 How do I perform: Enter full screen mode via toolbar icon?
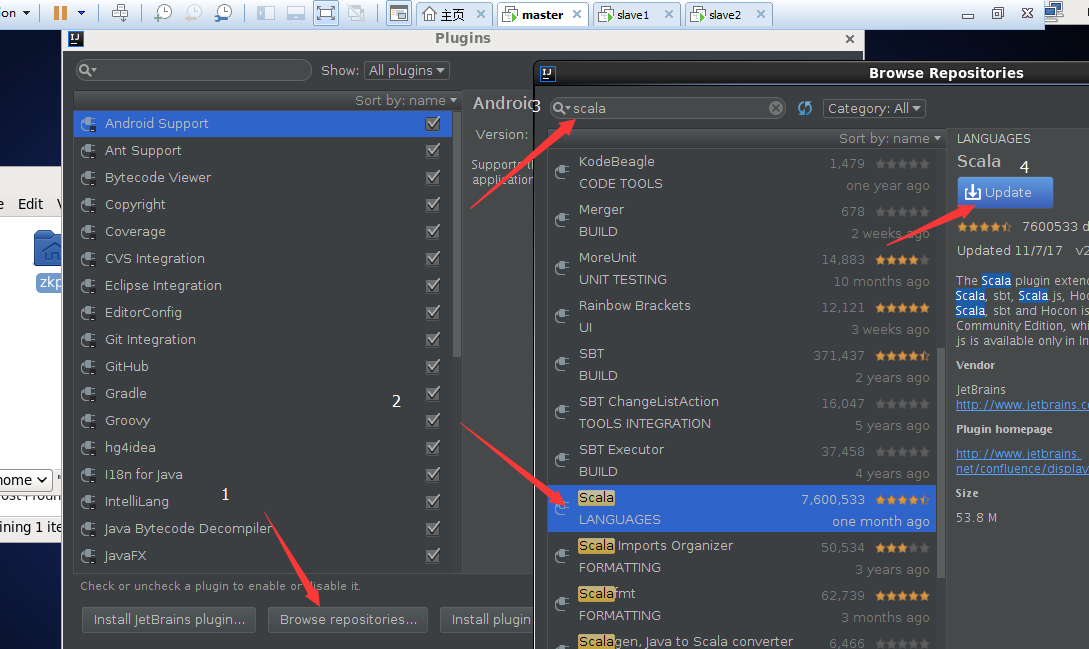[326, 13]
